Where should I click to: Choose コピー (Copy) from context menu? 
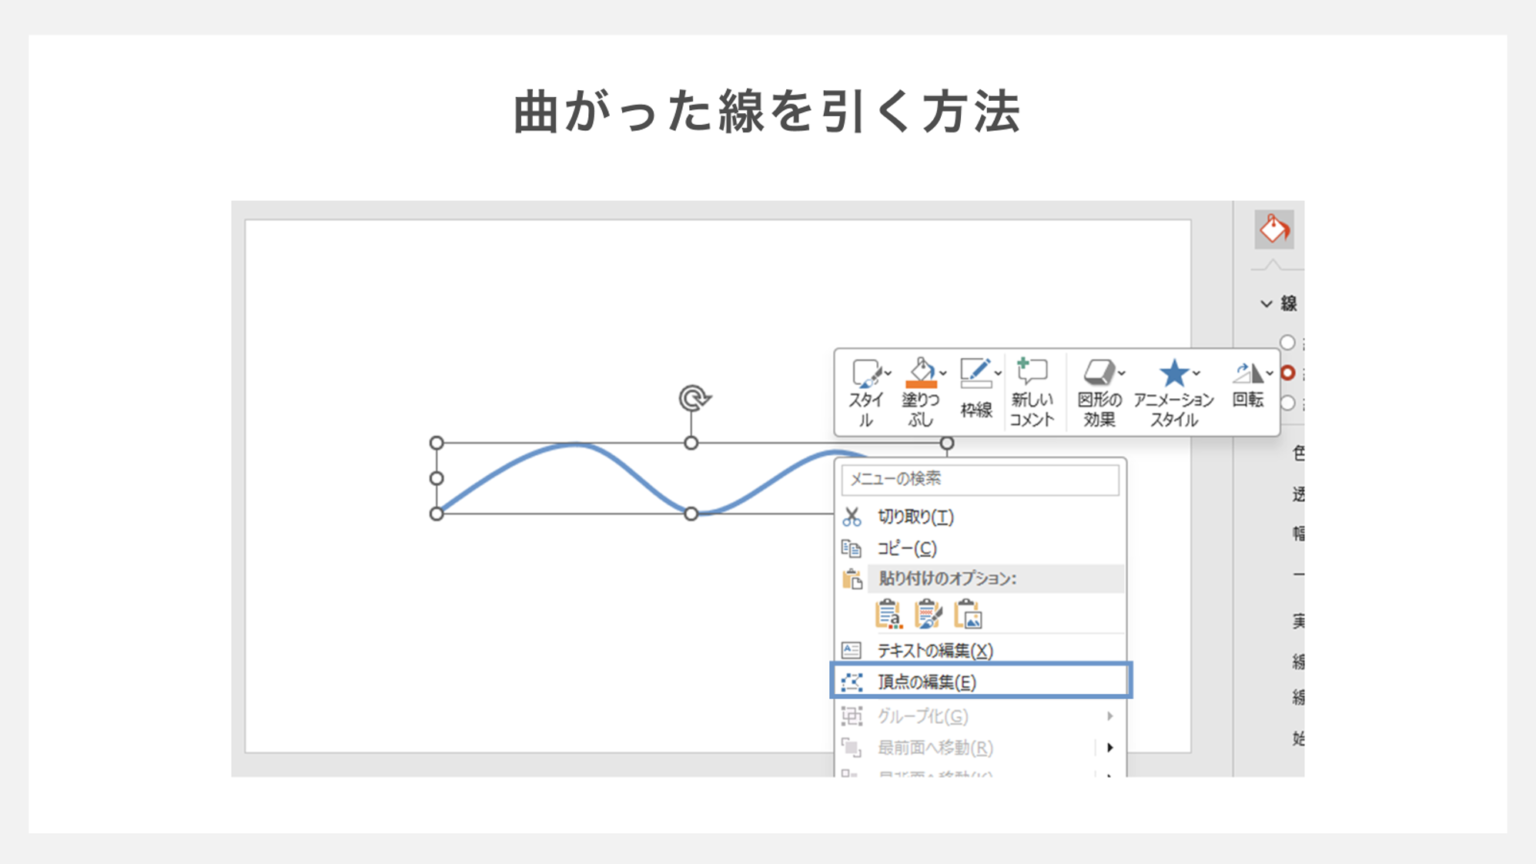click(906, 548)
